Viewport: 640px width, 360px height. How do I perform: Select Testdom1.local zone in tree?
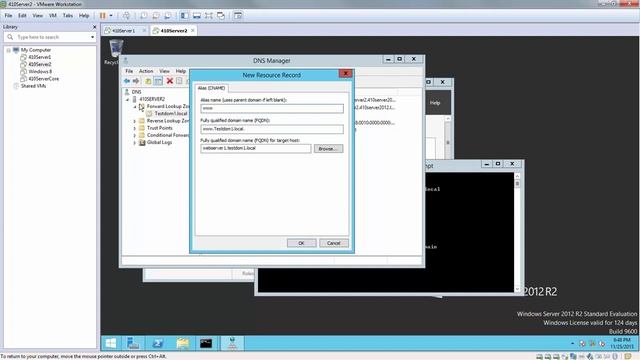(x=171, y=113)
